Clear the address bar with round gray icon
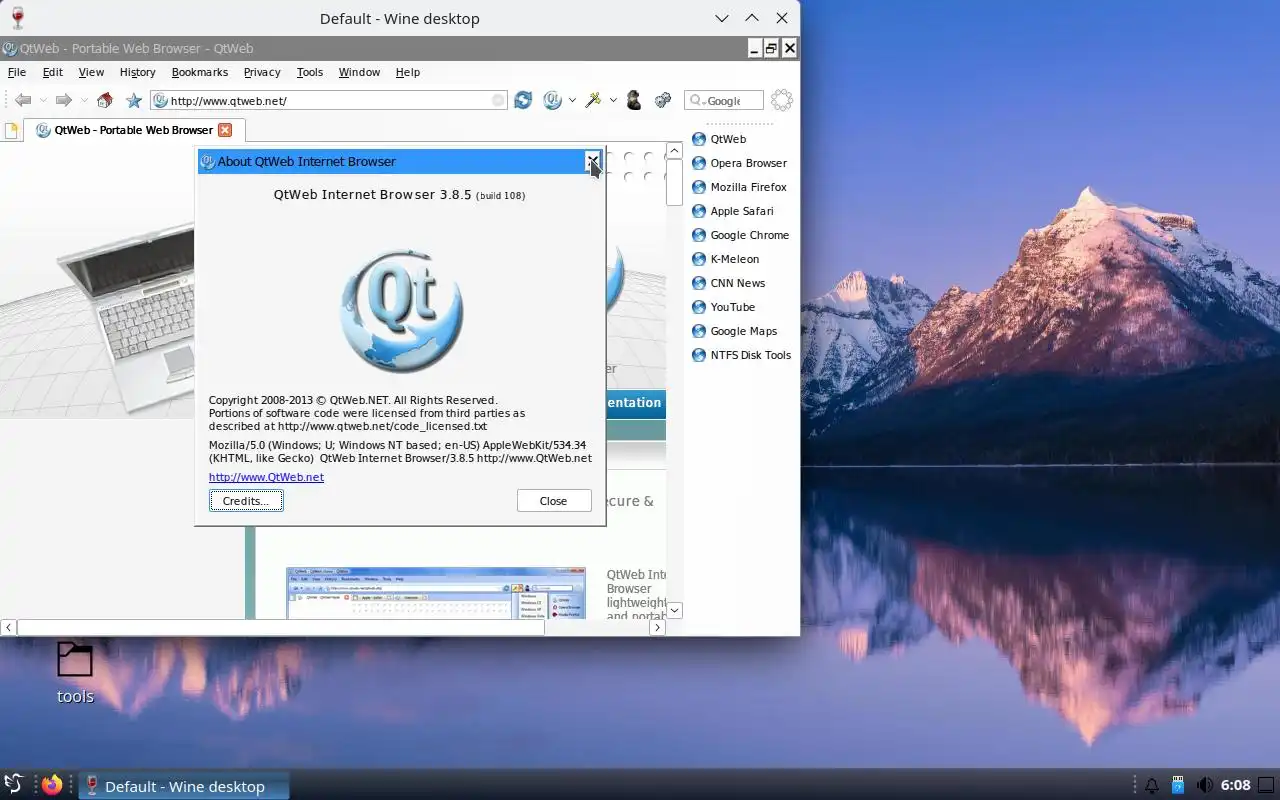1280x800 pixels. pos(498,100)
